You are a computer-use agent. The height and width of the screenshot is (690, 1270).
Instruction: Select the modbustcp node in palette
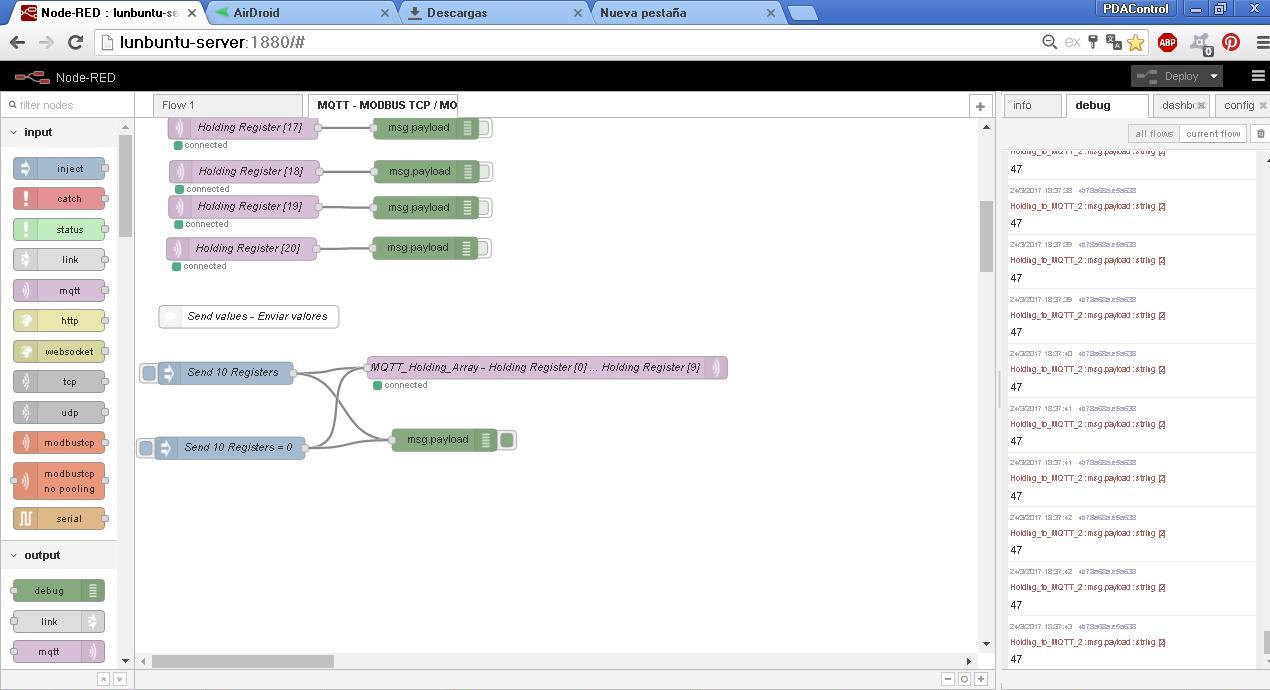pyautogui.click(x=59, y=443)
